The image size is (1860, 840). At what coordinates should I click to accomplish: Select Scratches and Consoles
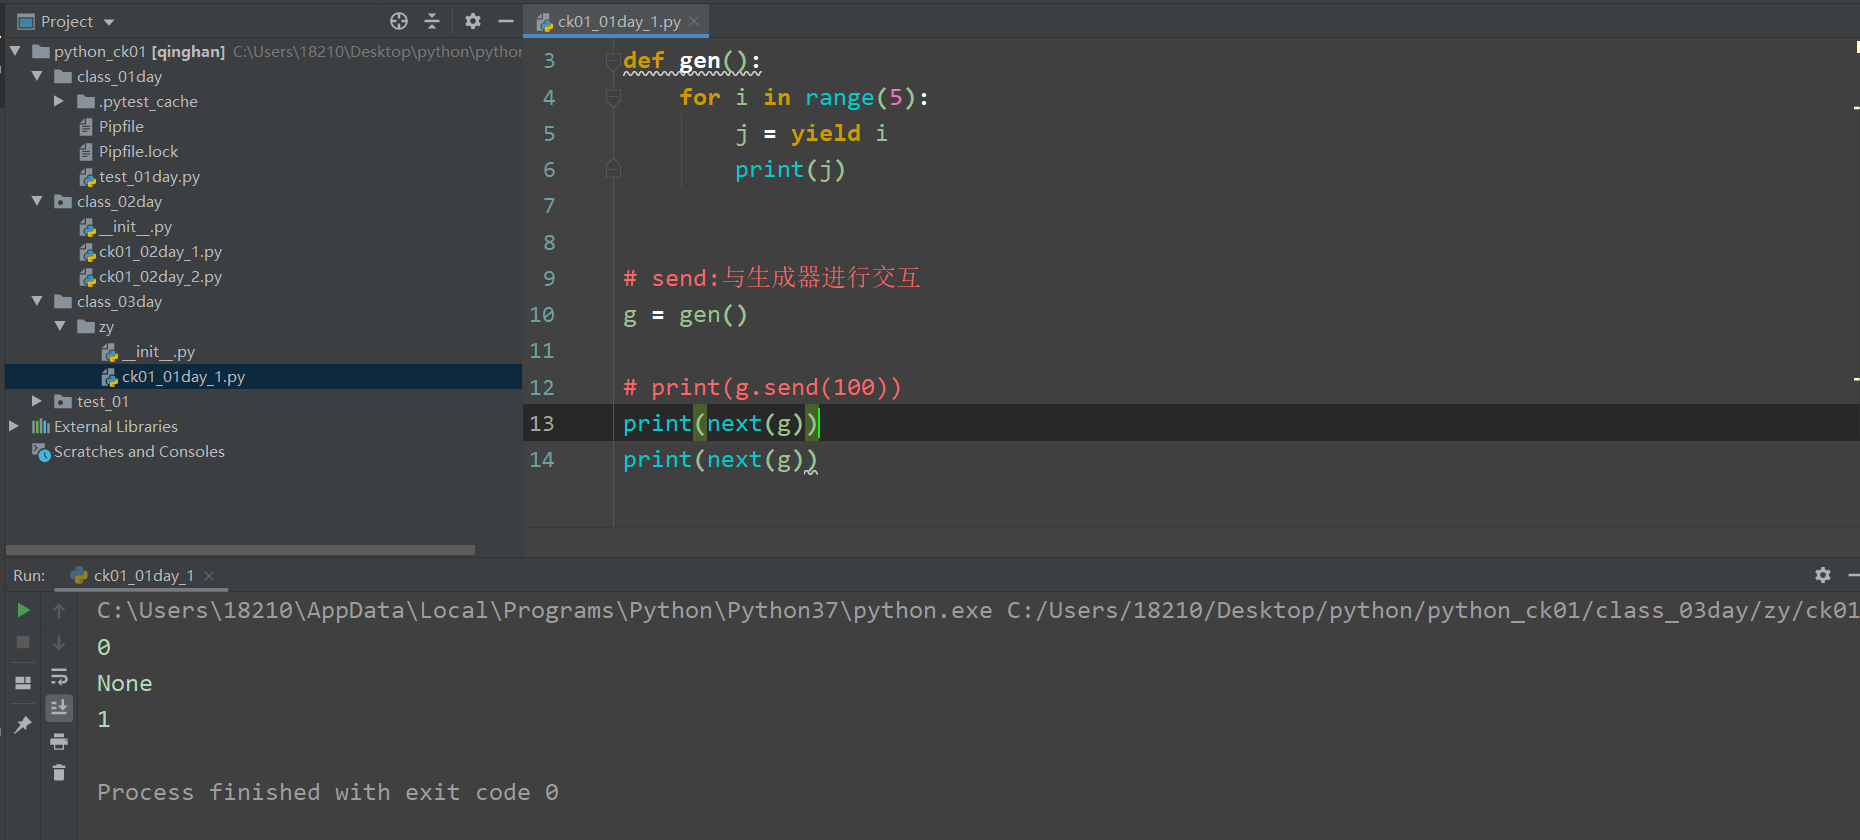pyautogui.click(x=139, y=451)
